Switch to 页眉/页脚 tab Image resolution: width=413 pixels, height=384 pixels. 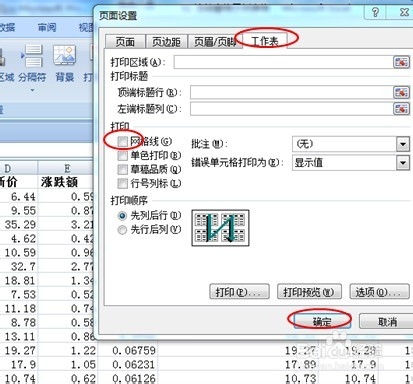tap(214, 42)
